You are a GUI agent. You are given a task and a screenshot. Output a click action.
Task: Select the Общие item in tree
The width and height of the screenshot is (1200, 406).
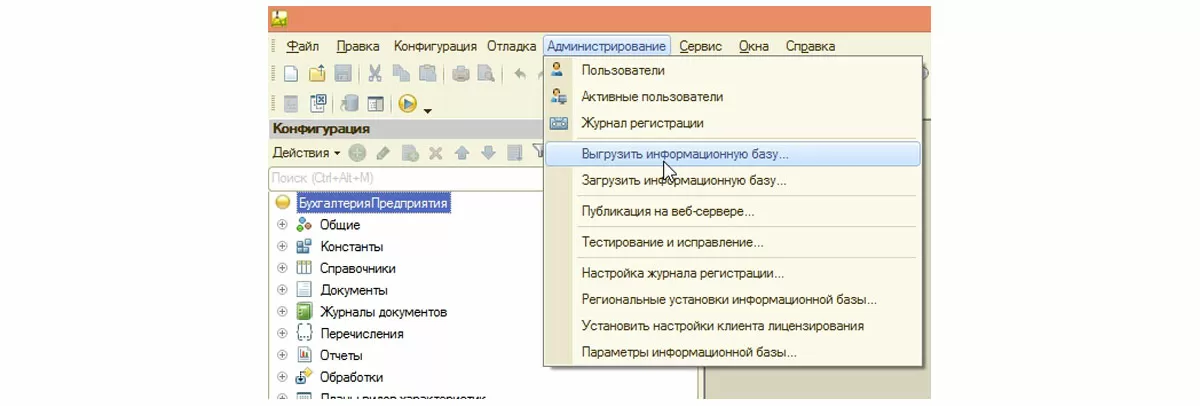pos(340,225)
